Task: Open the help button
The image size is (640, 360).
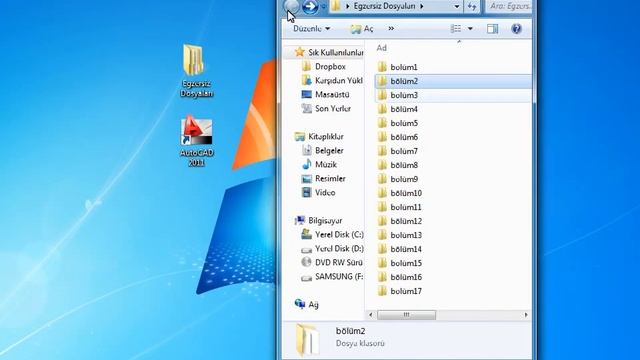Action: coord(516,29)
